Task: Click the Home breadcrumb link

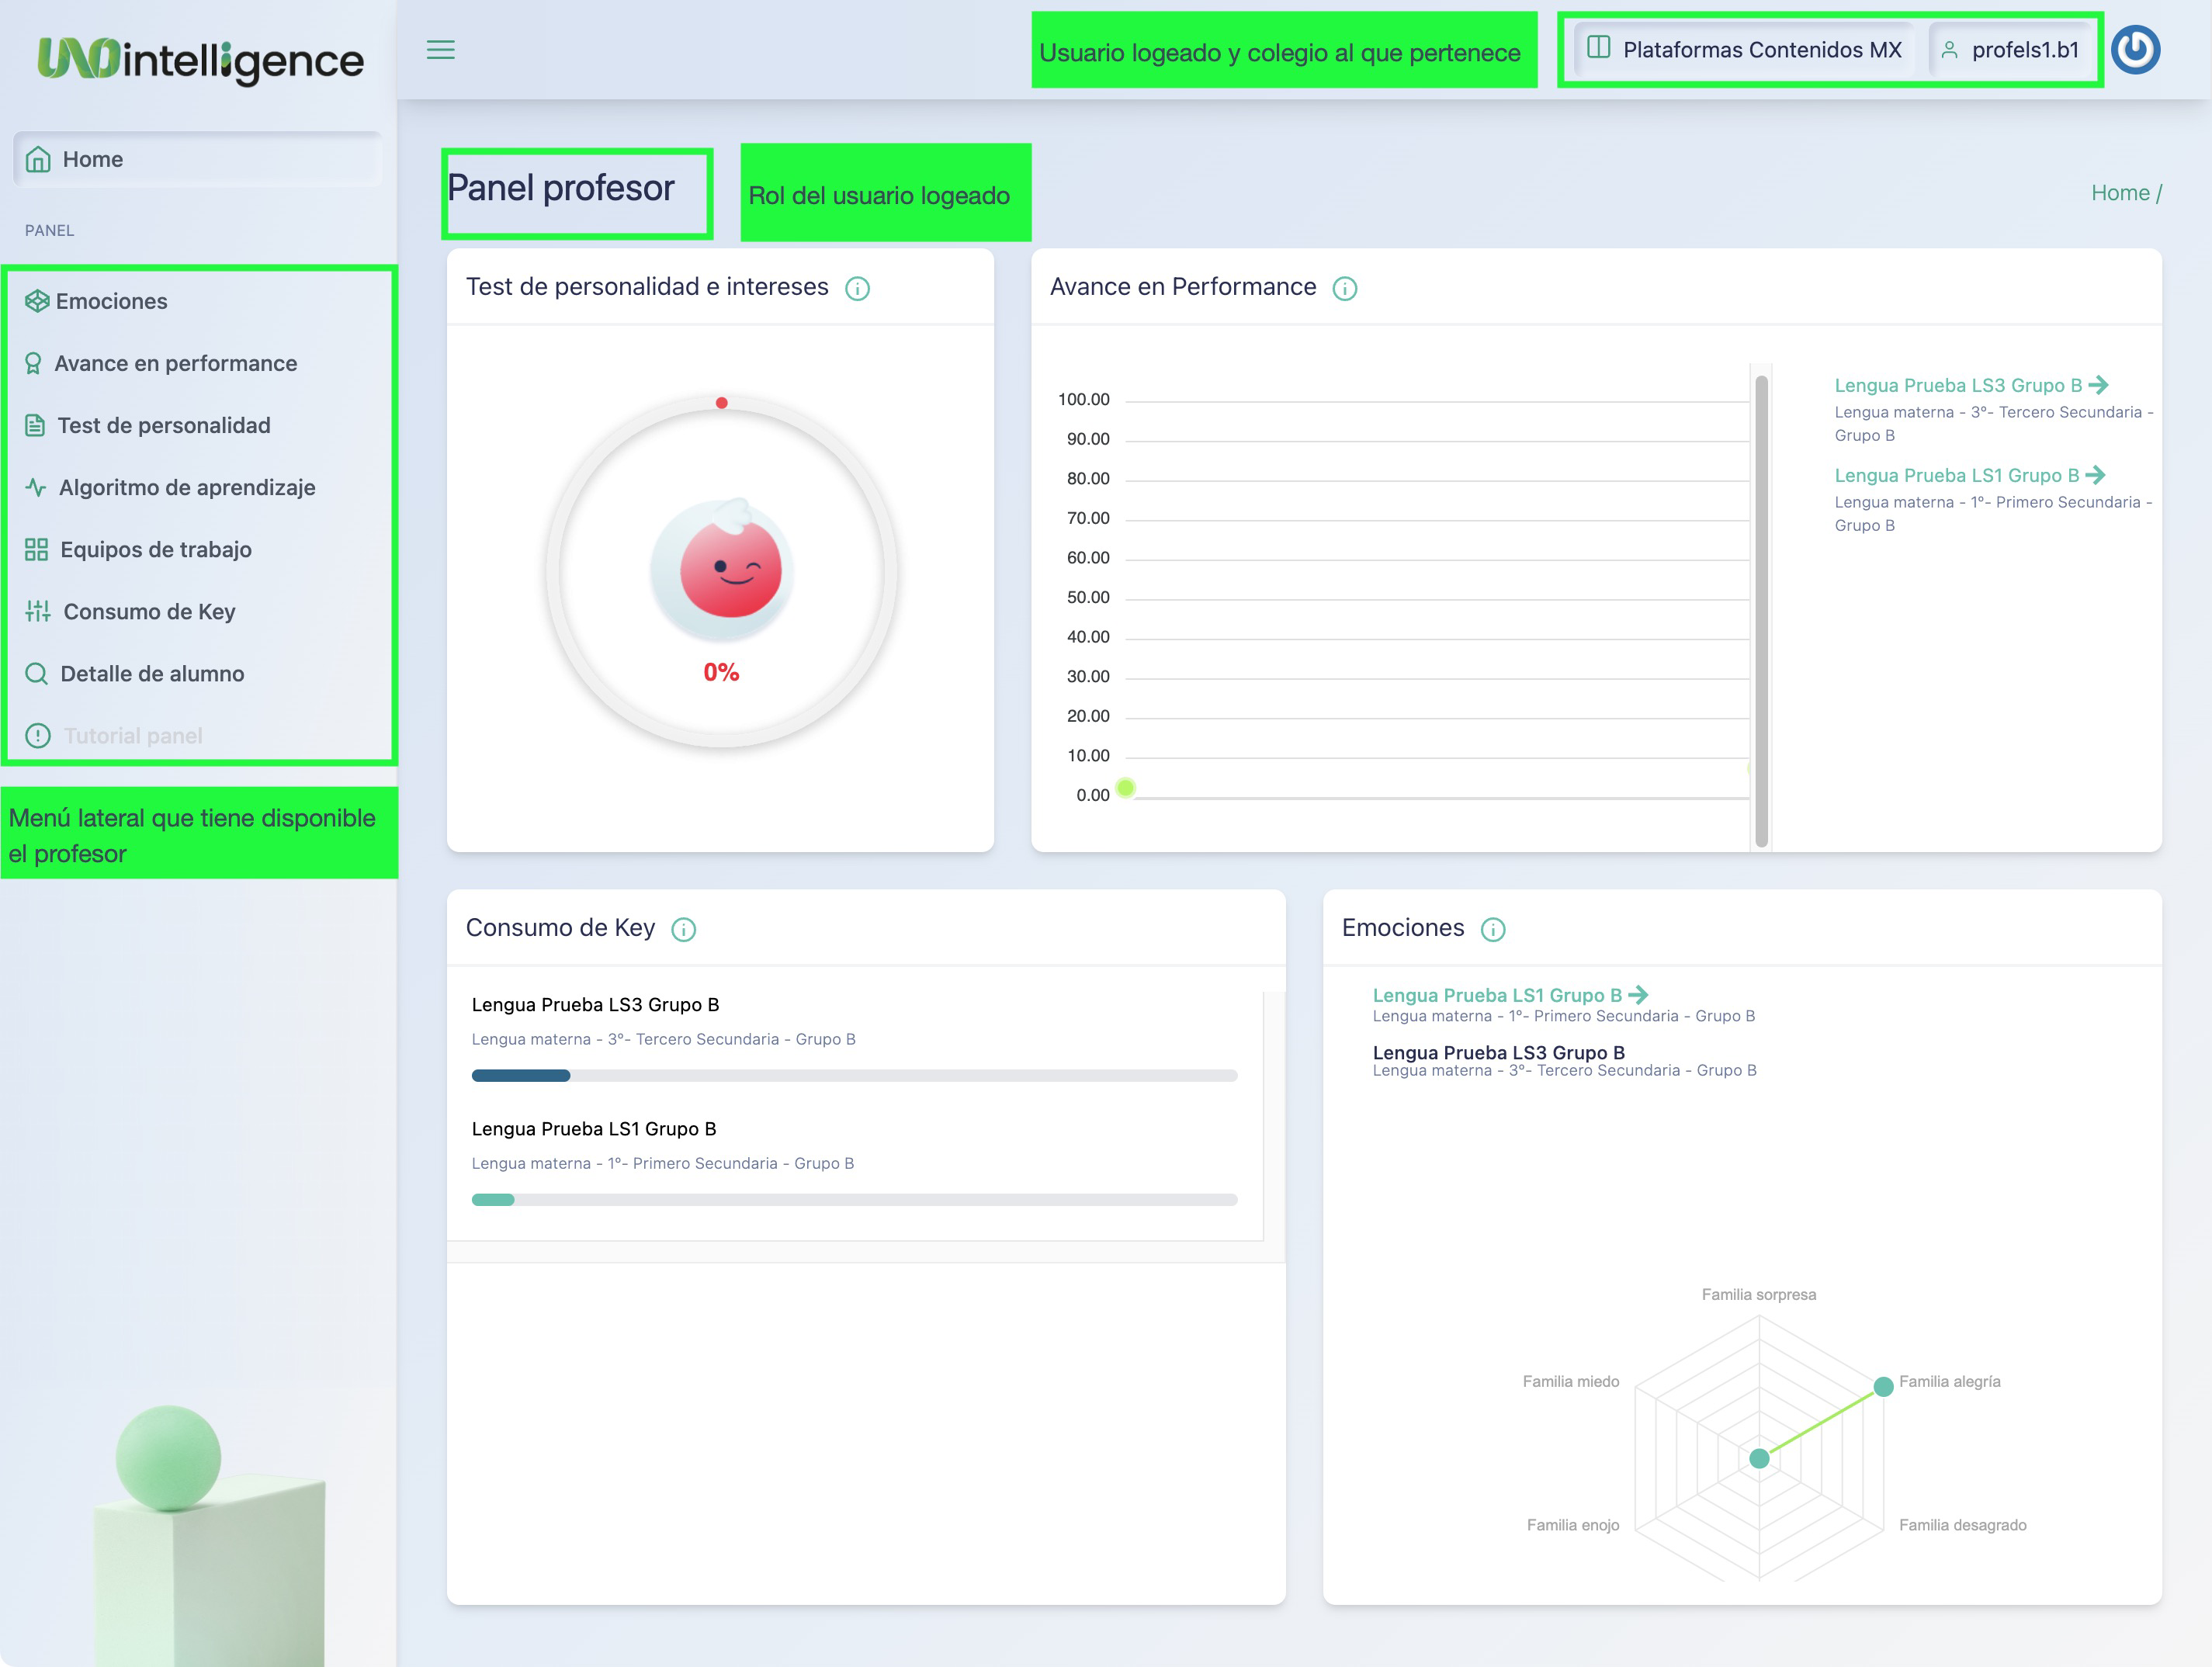Action: tap(2119, 193)
